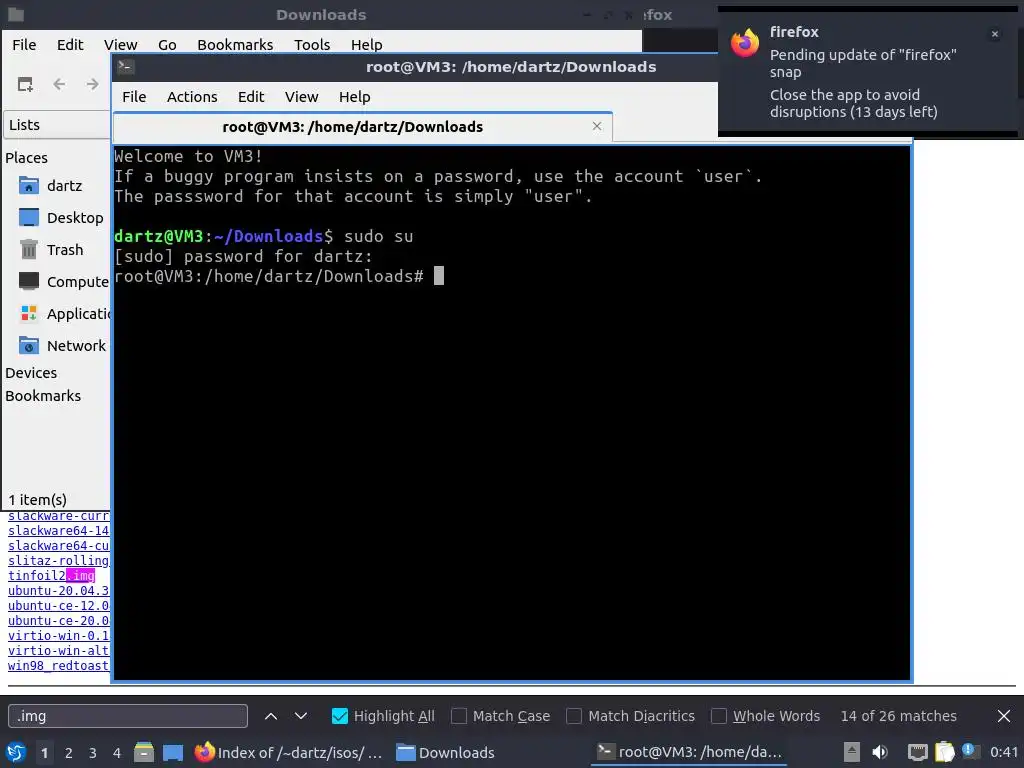This screenshot has width=1024, height=768.
Task: Click the Bookmarks section header in sidebar
Action: point(43,396)
